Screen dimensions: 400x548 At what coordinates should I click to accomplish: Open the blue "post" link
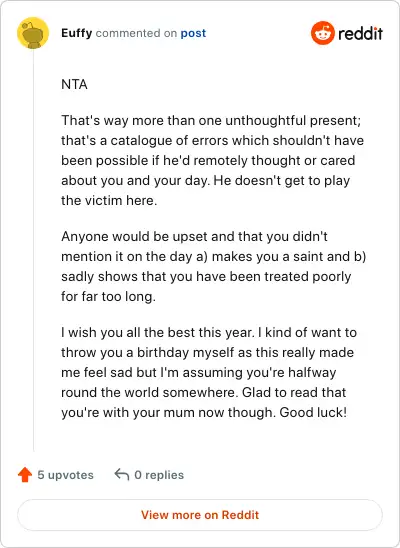193,33
